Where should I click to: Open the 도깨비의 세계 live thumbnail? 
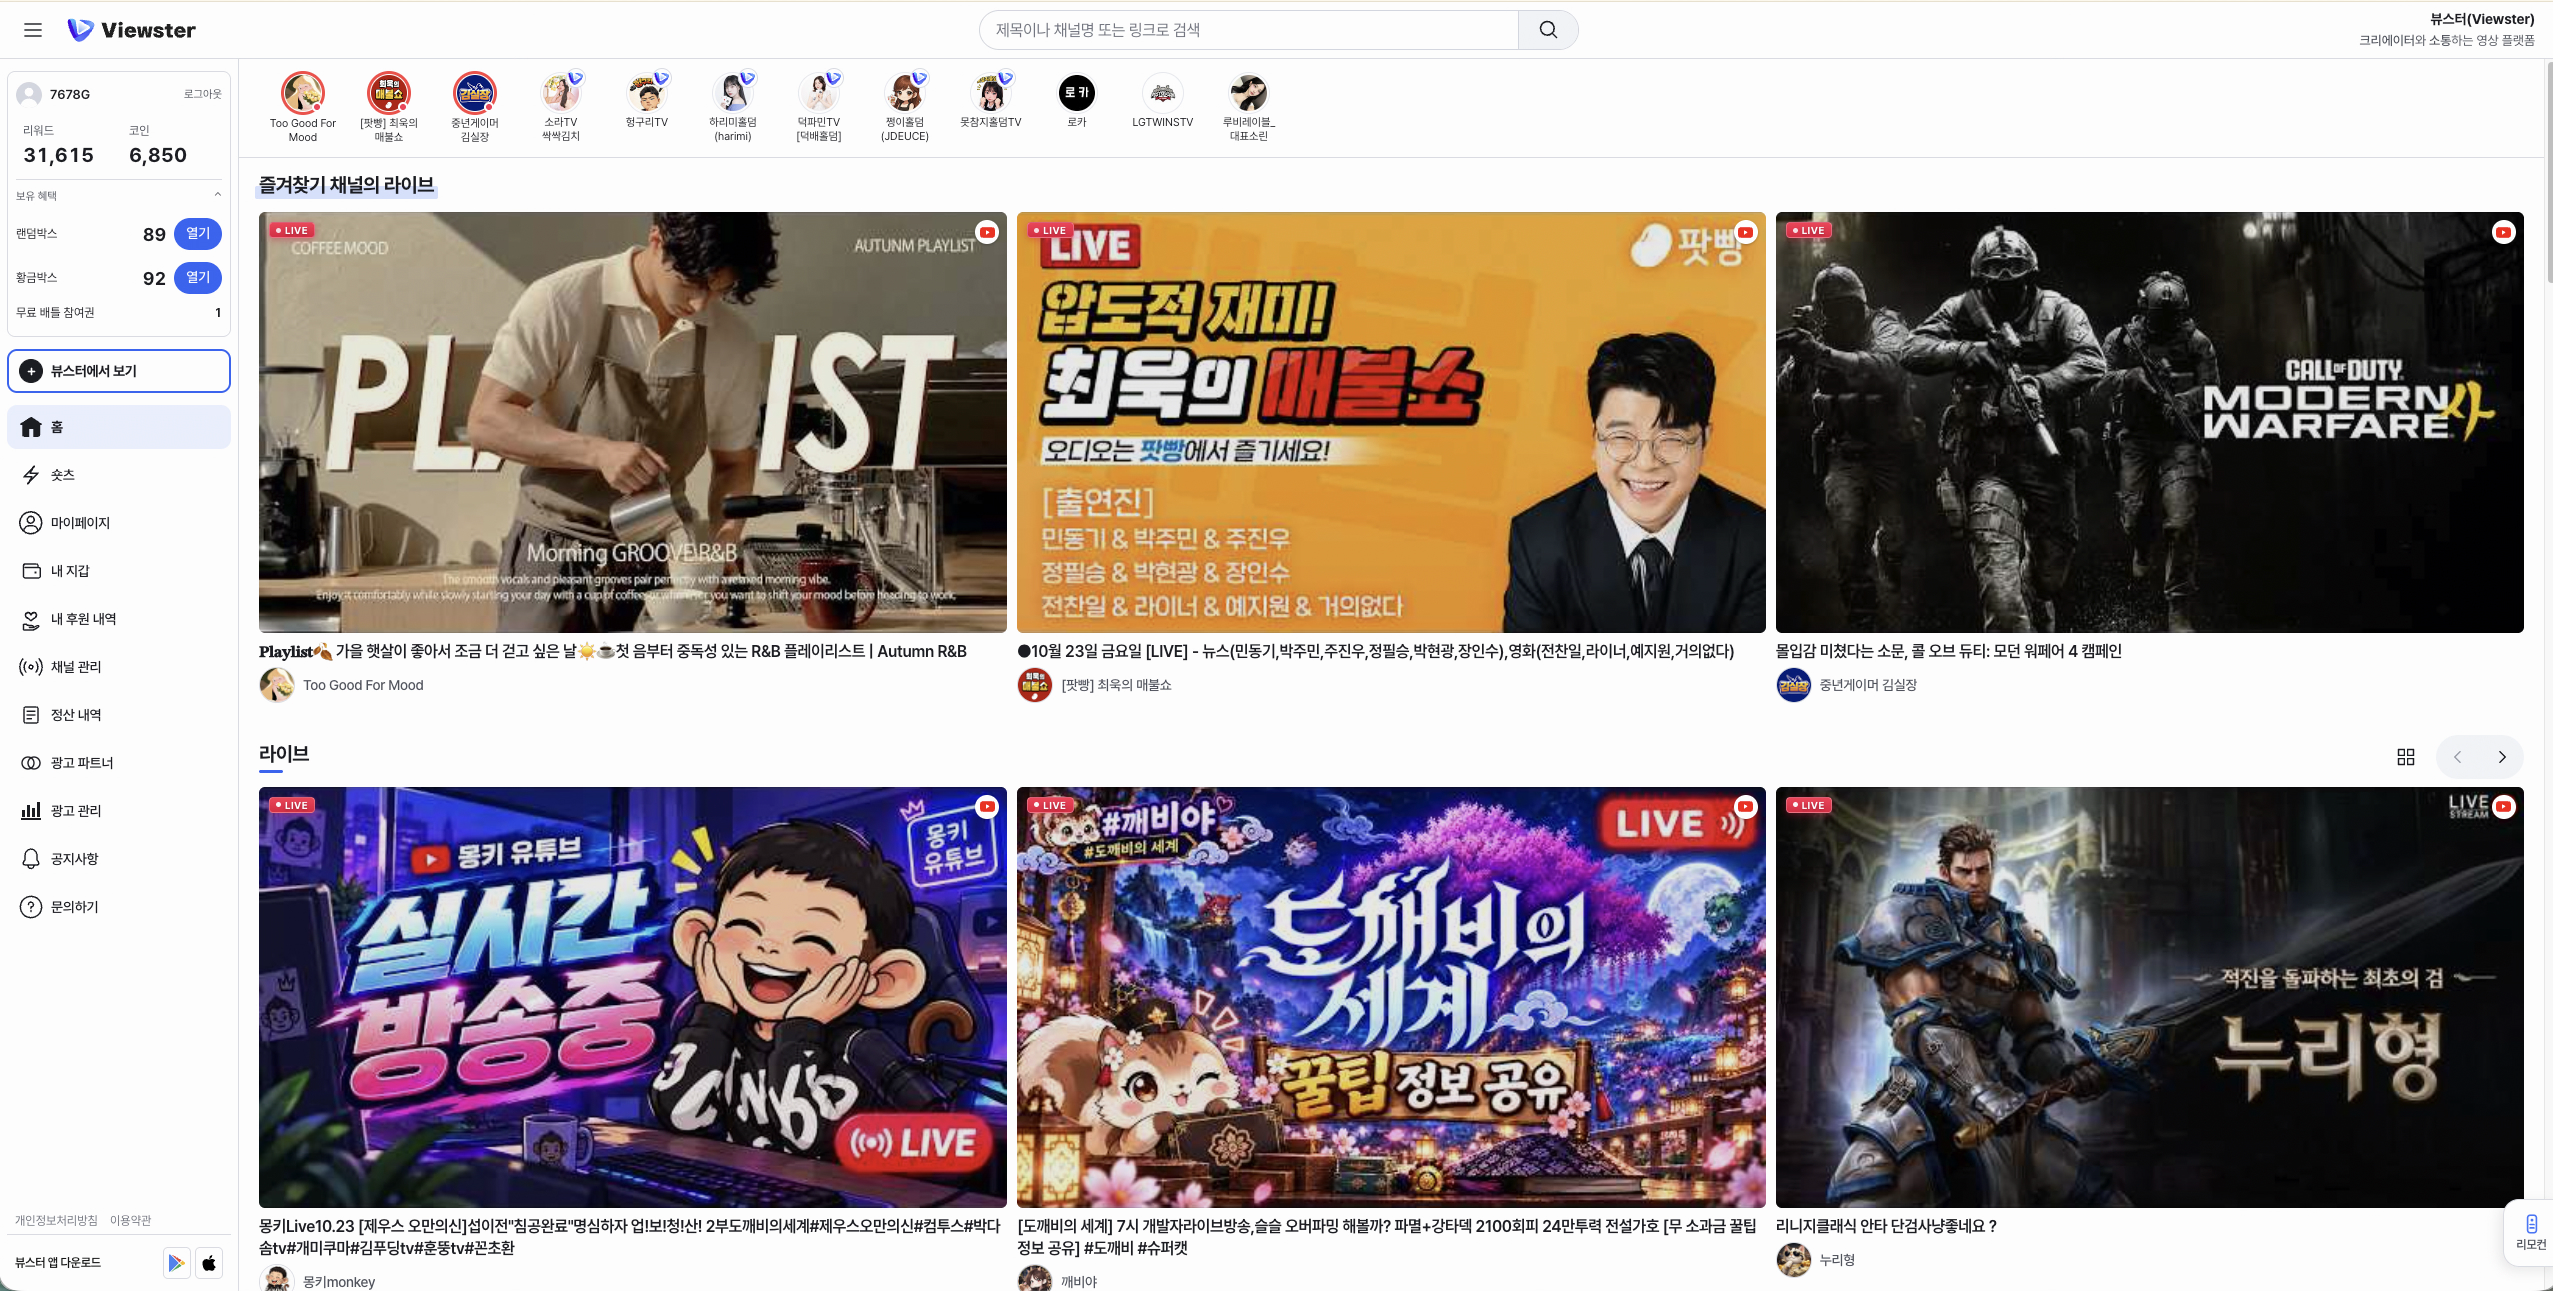click(x=1391, y=997)
